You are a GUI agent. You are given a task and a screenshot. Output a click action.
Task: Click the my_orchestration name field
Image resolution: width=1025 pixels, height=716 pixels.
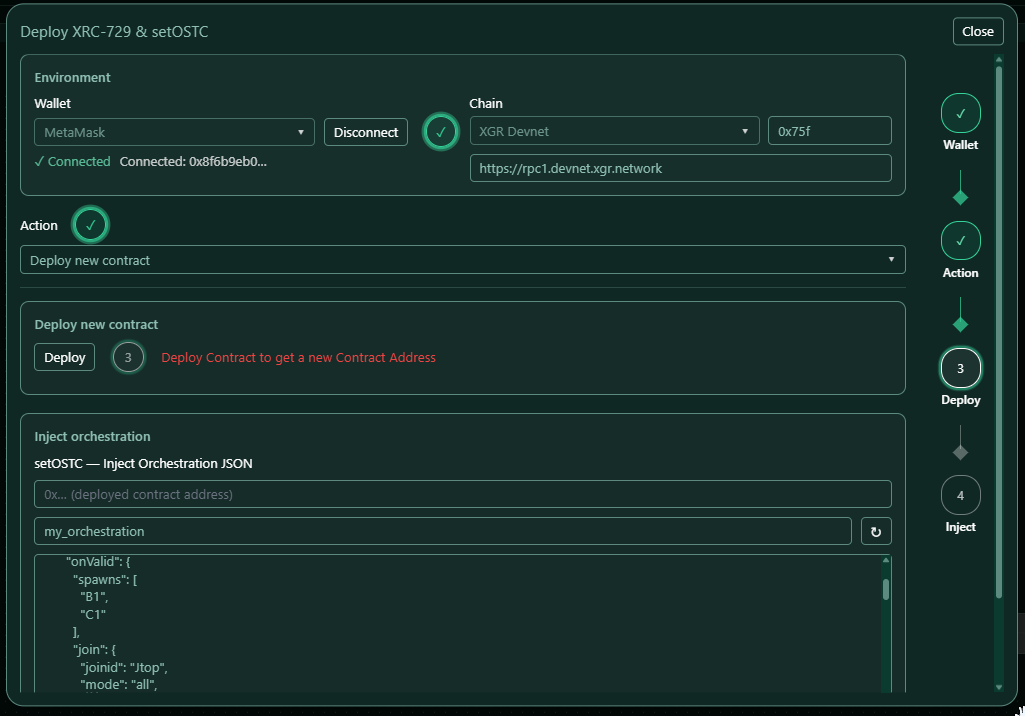point(443,532)
